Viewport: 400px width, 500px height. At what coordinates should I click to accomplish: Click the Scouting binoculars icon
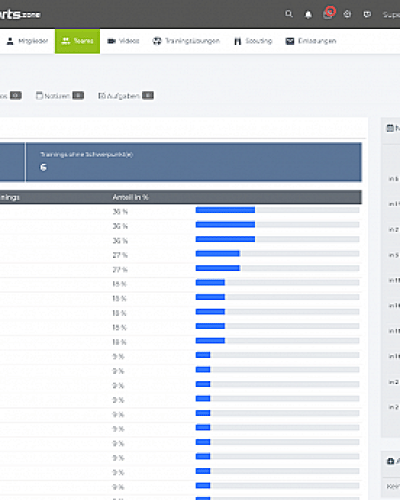[237, 41]
